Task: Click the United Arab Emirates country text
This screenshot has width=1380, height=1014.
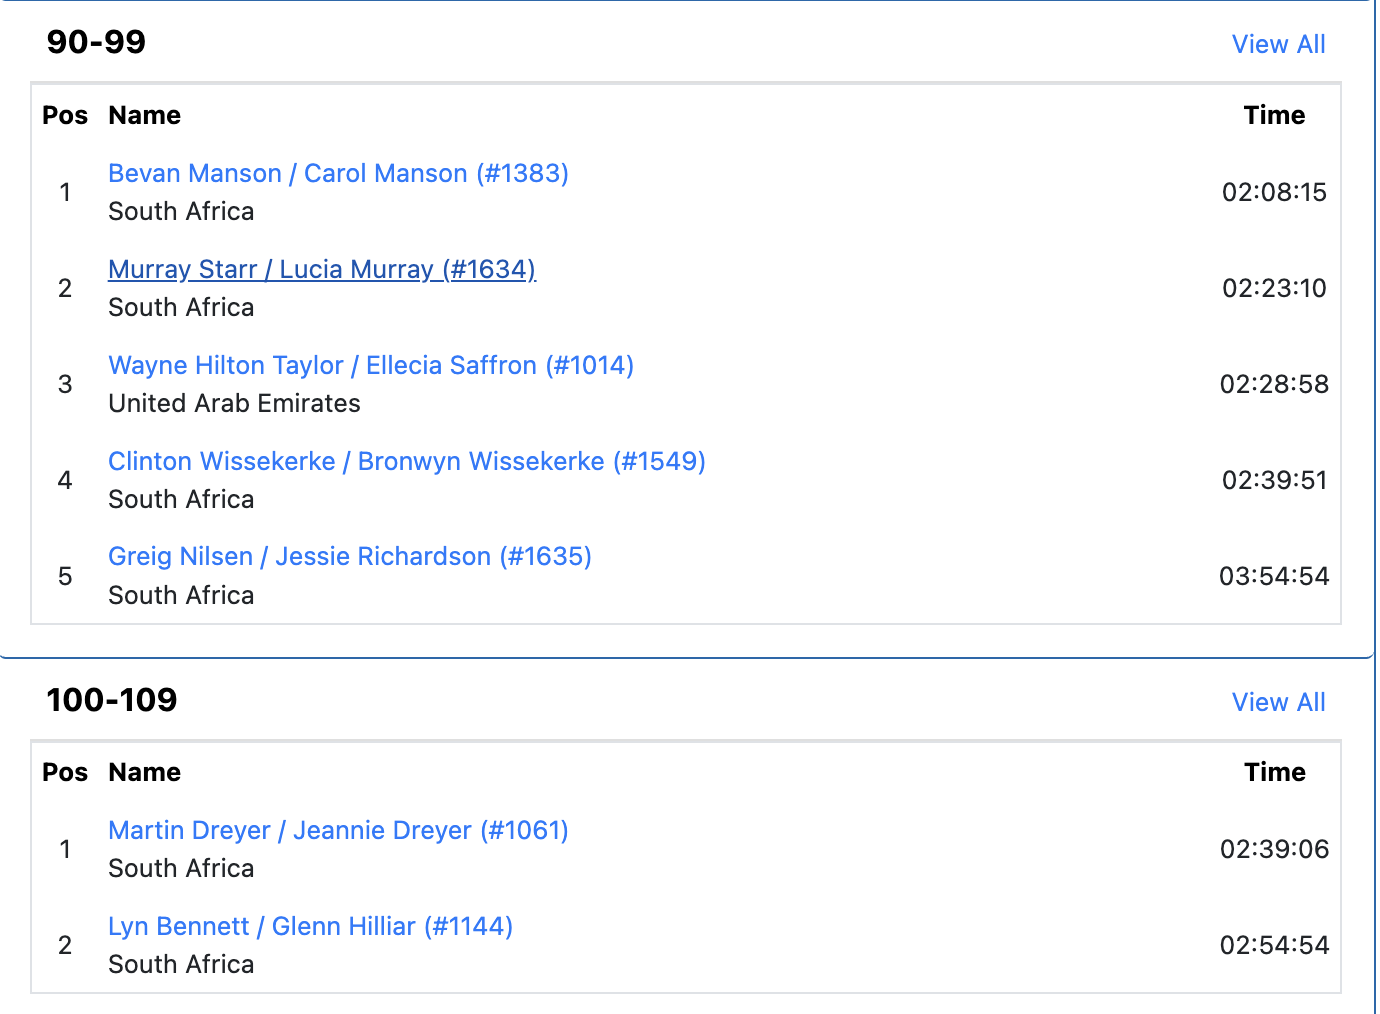Action: (234, 403)
